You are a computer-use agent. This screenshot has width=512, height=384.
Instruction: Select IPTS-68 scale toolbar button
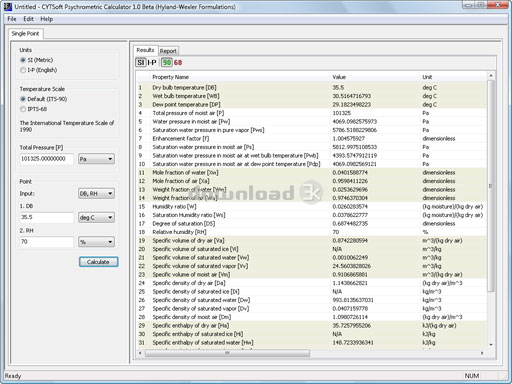point(178,62)
